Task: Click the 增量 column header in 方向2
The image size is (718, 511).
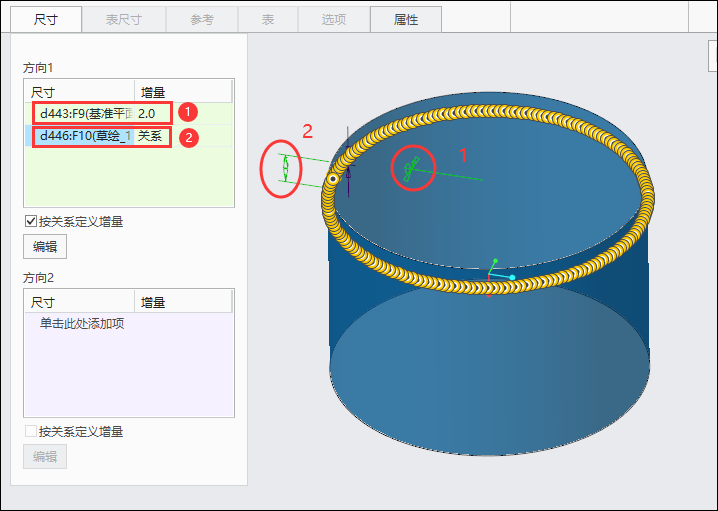Action: coord(183,302)
